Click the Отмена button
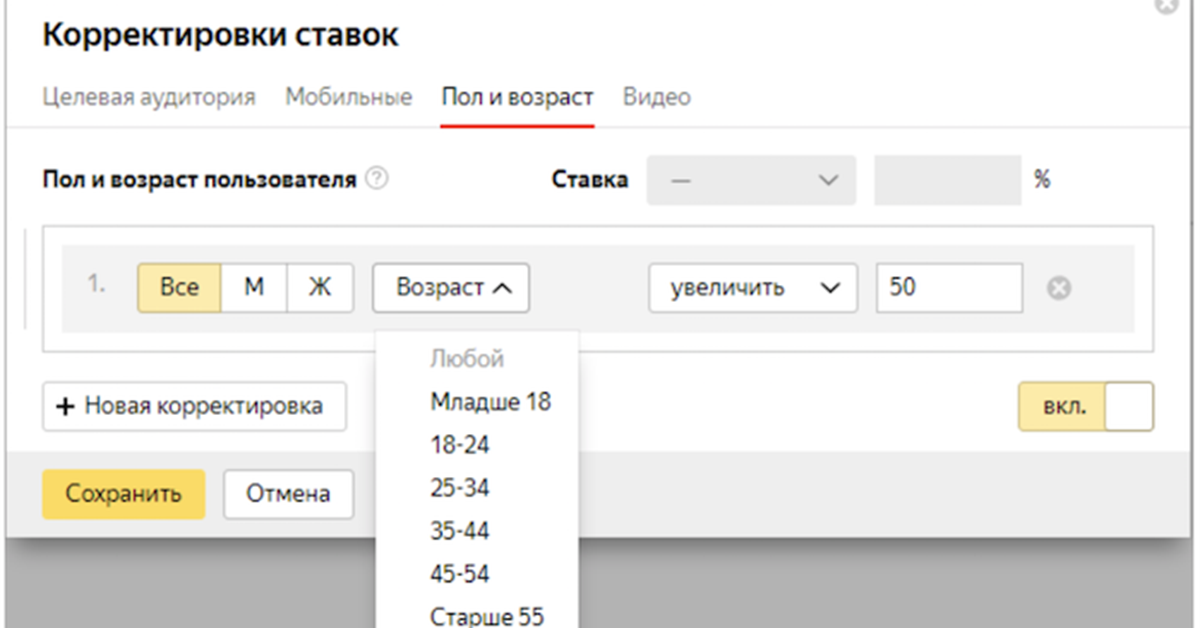The width and height of the screenshot is (1200, 628). point(288,494)
